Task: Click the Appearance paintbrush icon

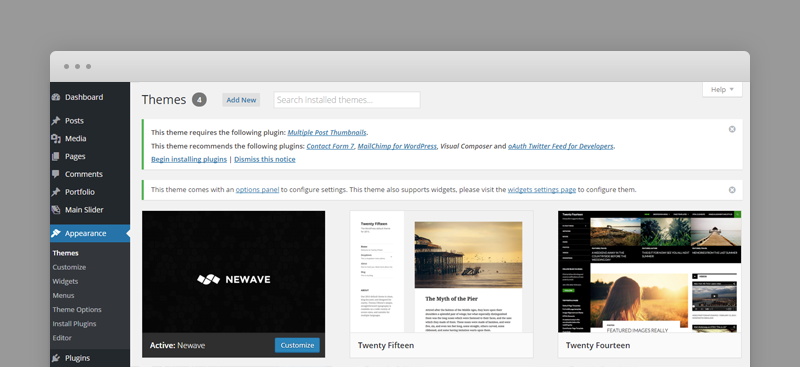Action: coord(56,233)
